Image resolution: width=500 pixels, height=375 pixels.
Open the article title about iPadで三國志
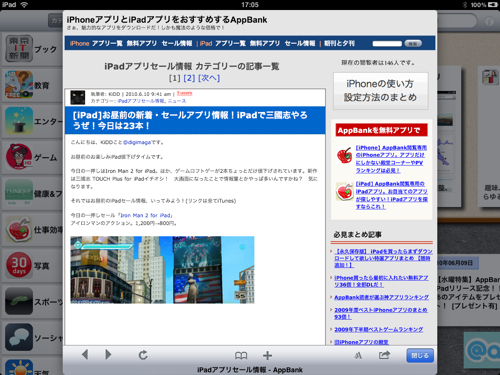[x=190, y=120]
